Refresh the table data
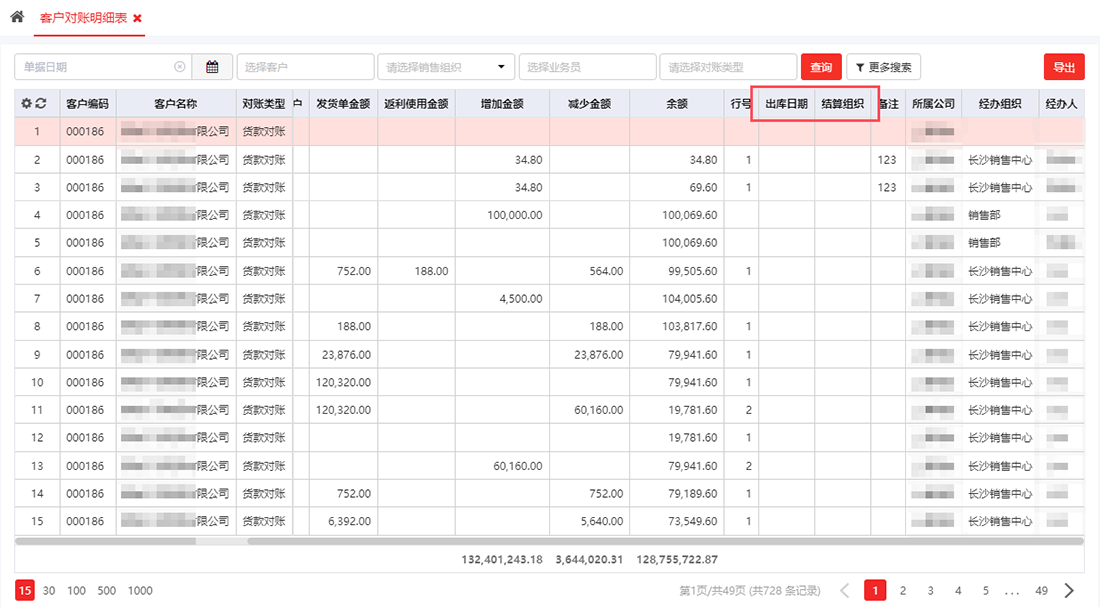This screenshot has width=1100, height=607. pos(41,103)
